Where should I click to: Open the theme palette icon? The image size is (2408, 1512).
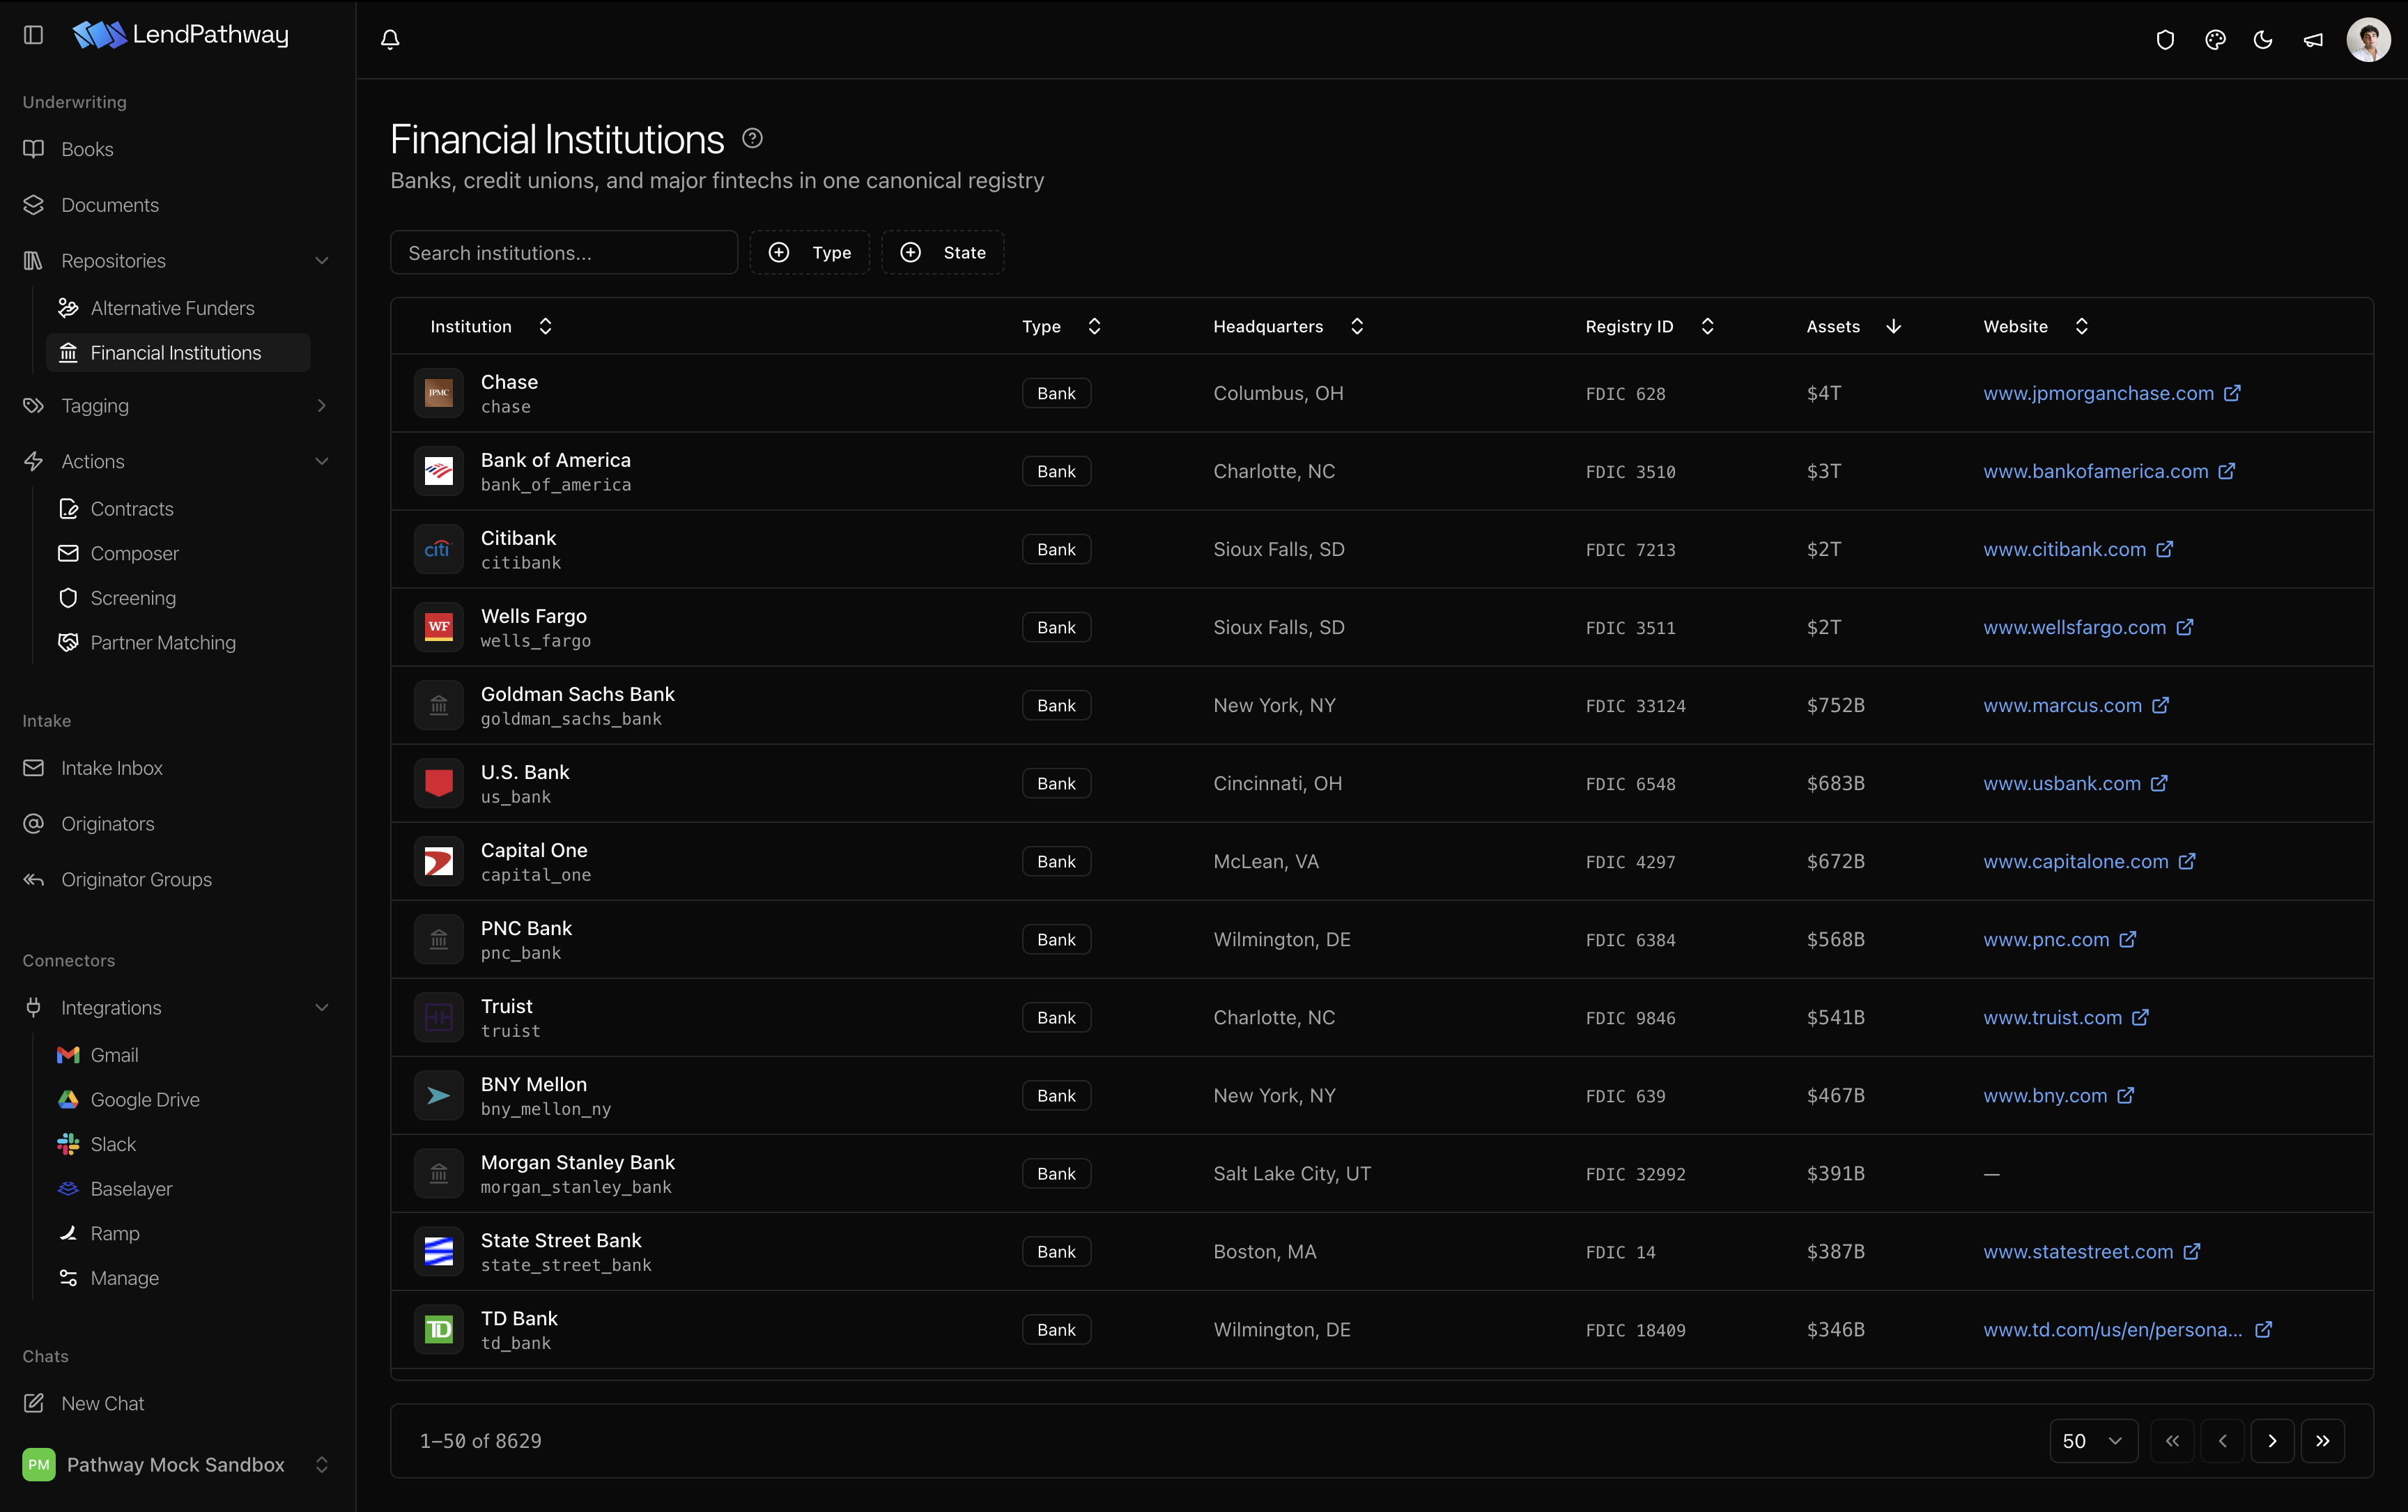pyautogui.click(x=2215, y=40)
